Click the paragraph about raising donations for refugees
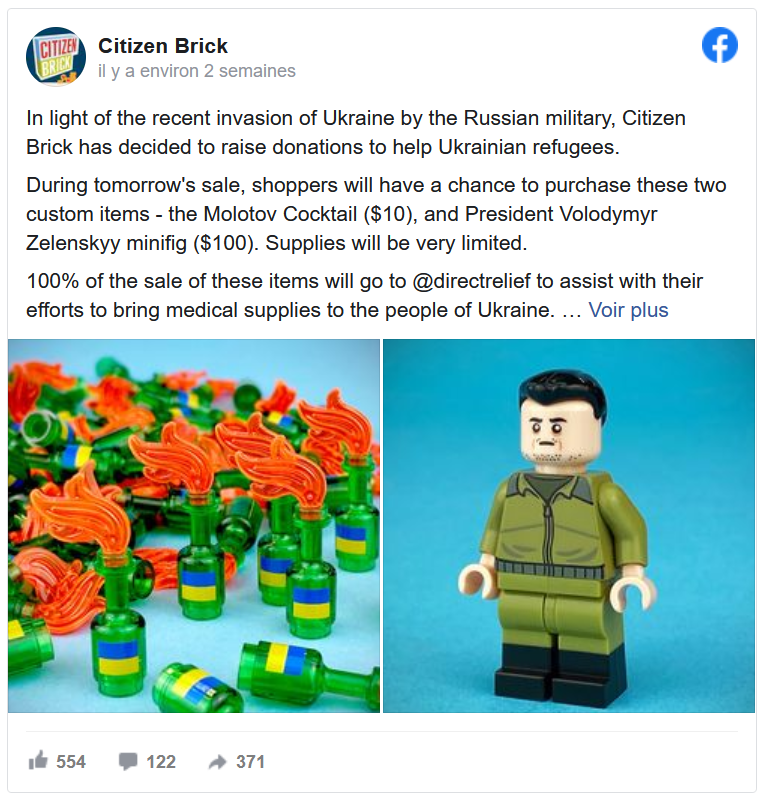Screen dimensions: 764x801 point(356,132)
